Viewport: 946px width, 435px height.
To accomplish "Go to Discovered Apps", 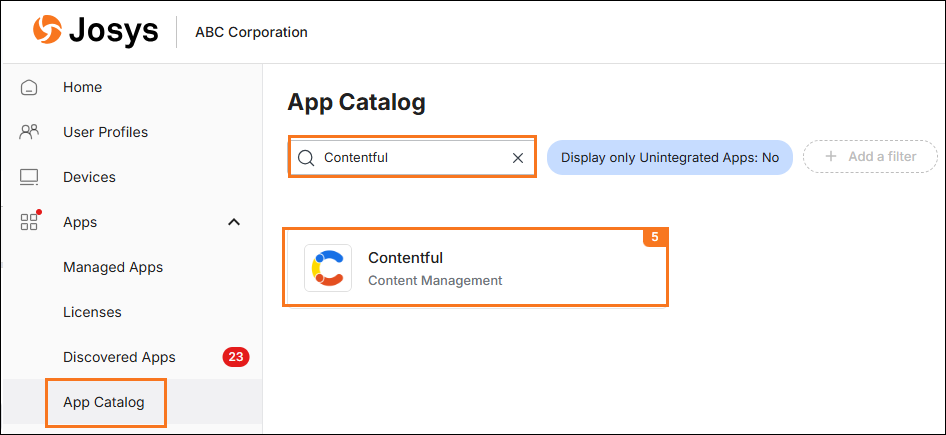I will pos(119,357).
